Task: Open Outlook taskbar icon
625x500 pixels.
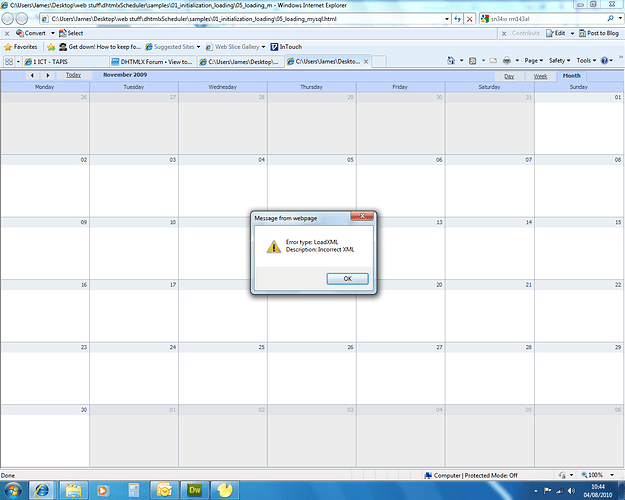Action: point(164,490)
